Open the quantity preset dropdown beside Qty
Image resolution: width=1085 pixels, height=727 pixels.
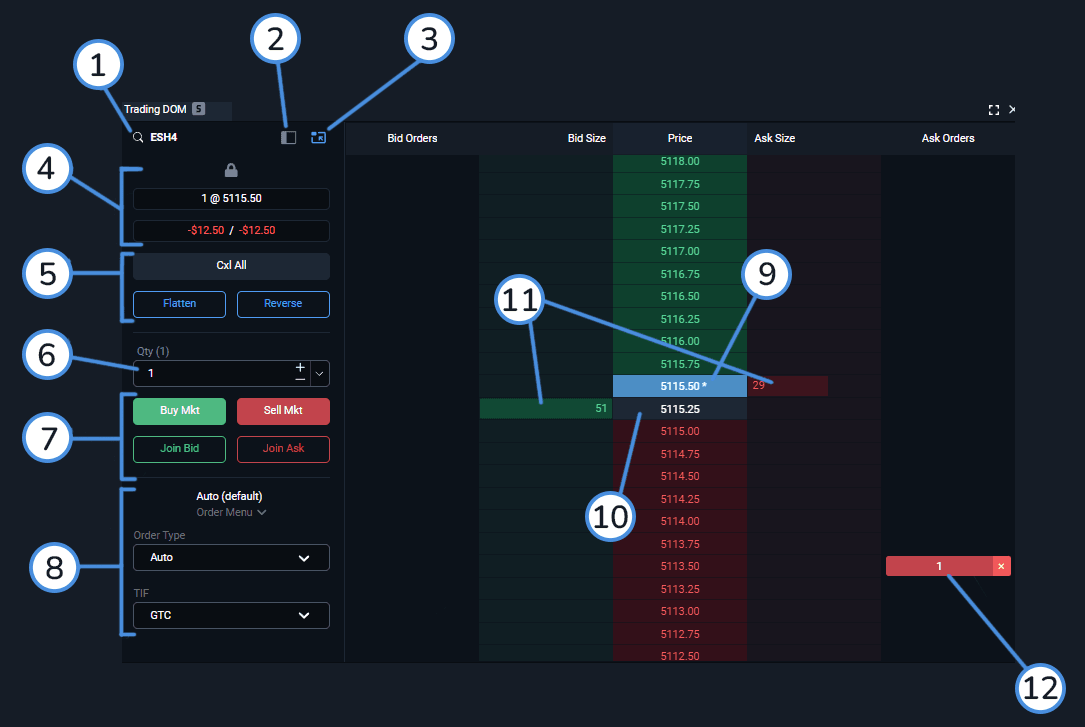[319, 373]
